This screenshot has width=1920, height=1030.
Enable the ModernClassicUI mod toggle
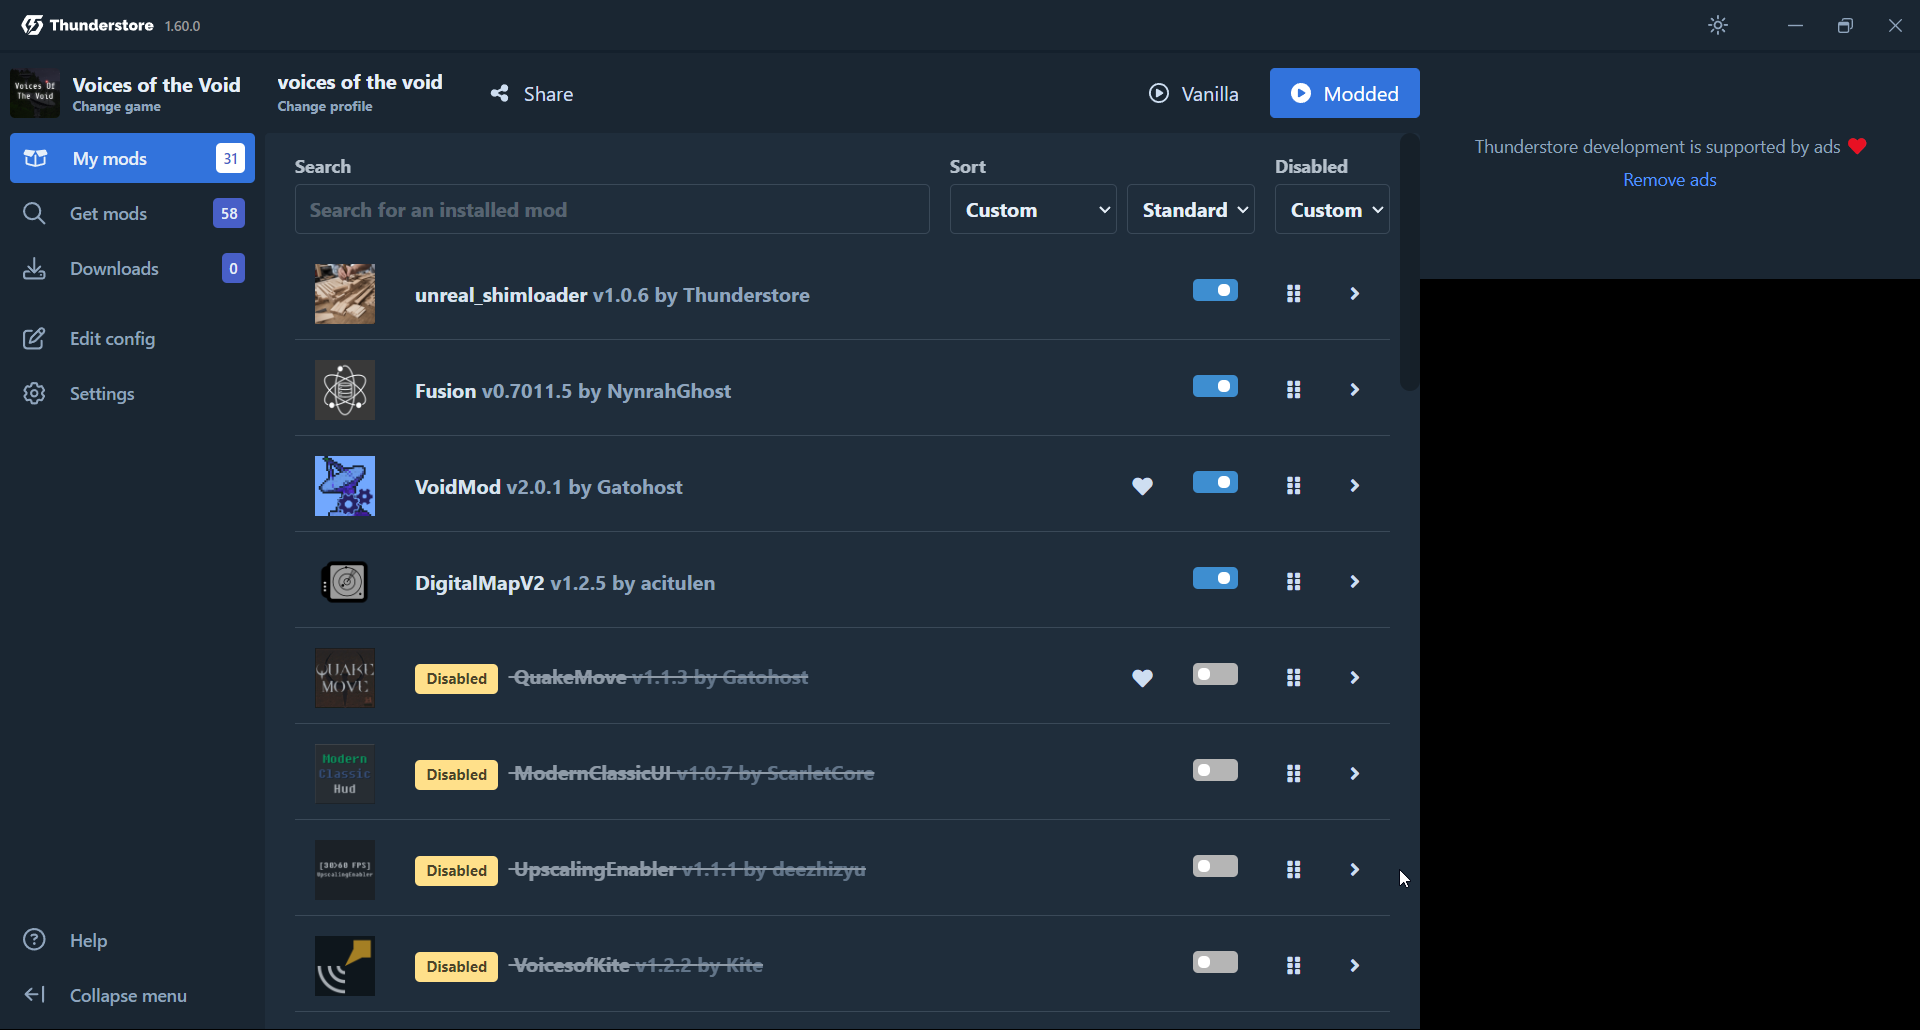[x=1216, y=770]
